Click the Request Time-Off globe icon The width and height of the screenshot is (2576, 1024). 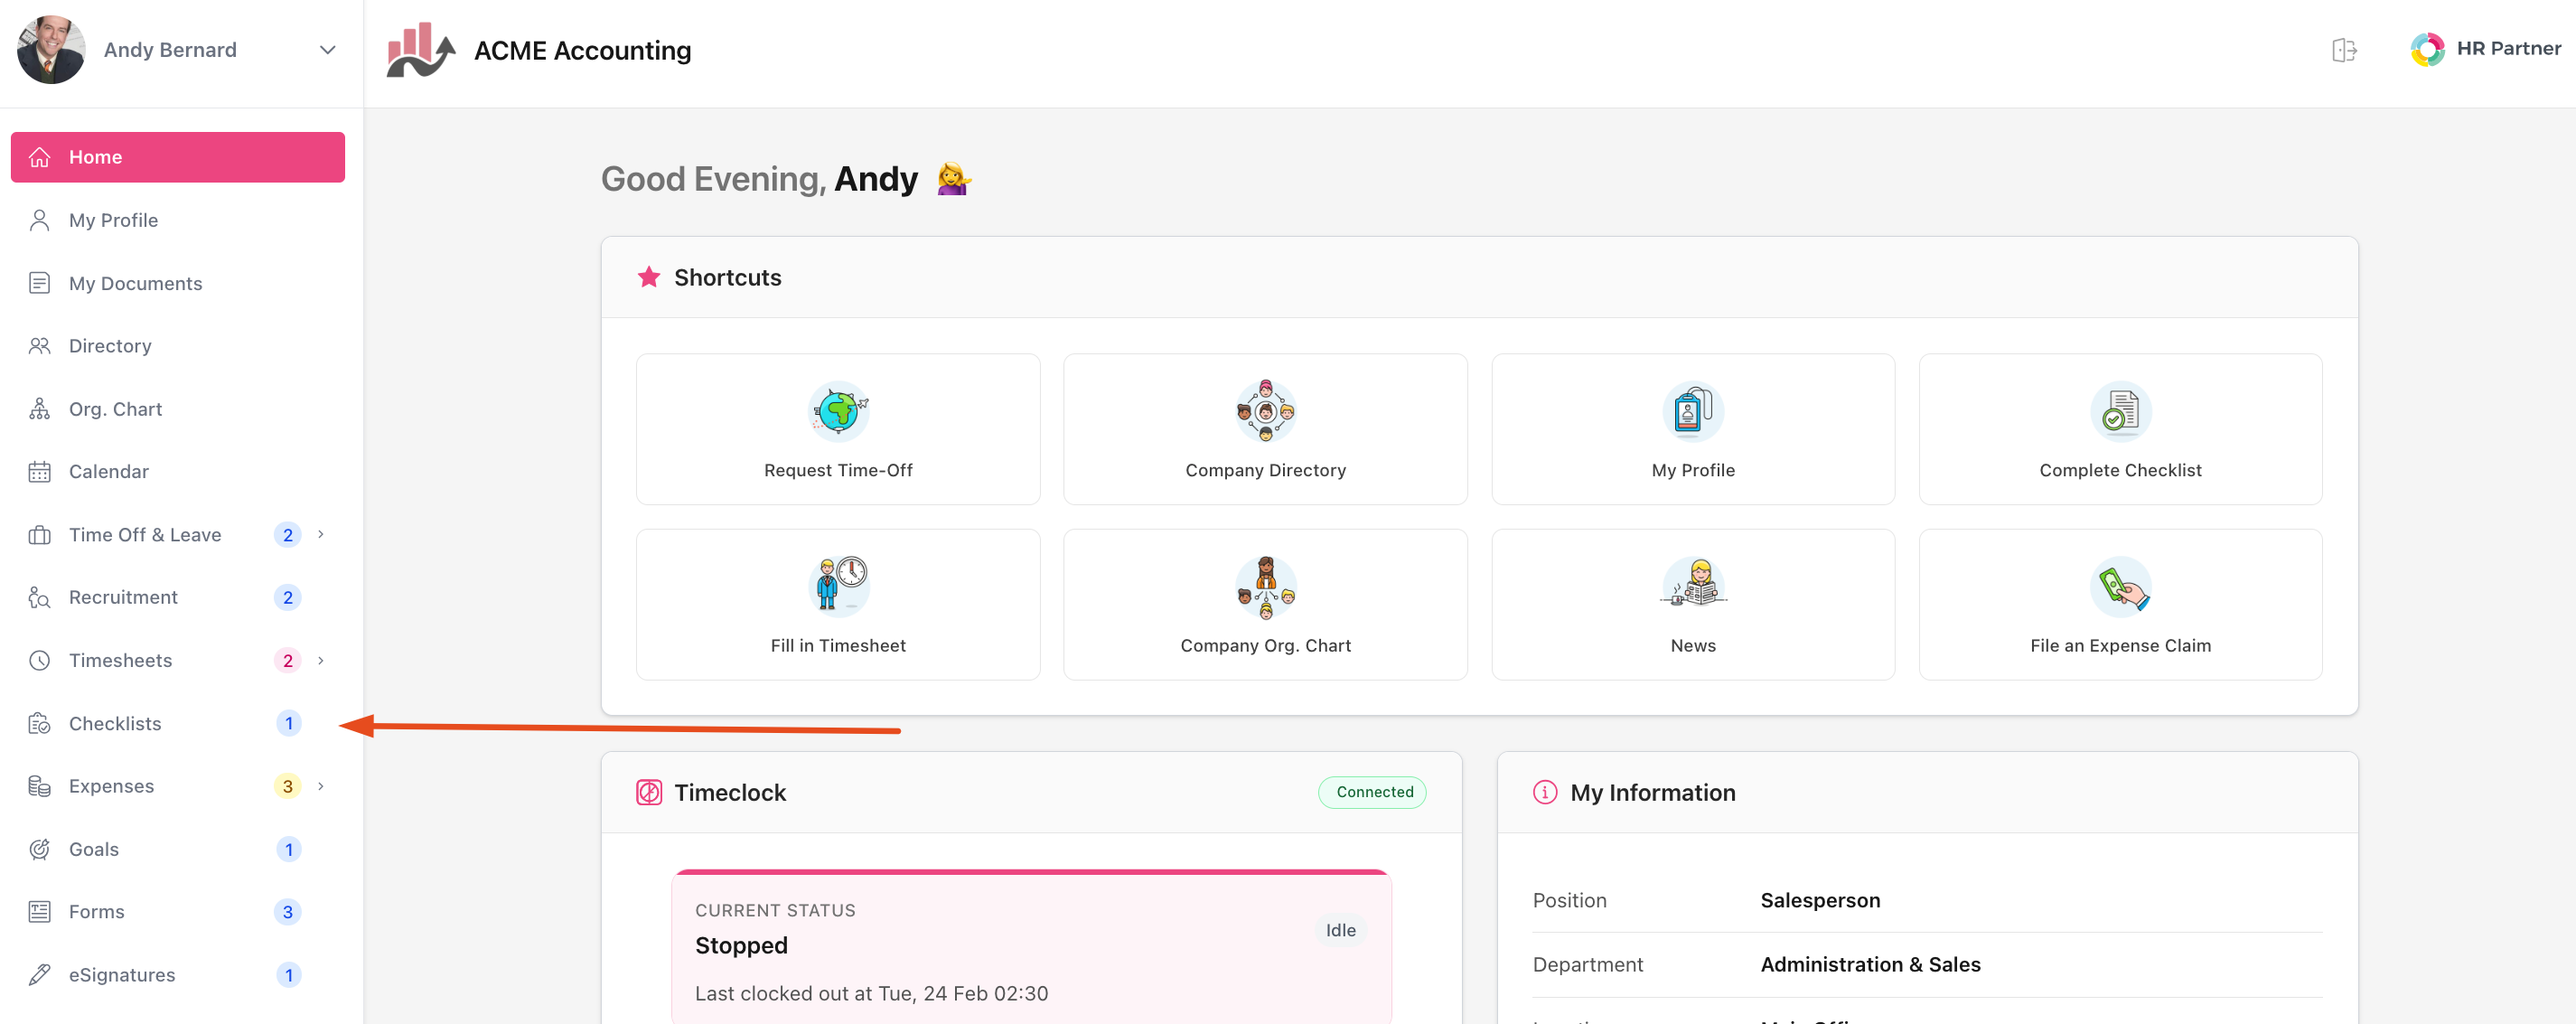(838, 411)
